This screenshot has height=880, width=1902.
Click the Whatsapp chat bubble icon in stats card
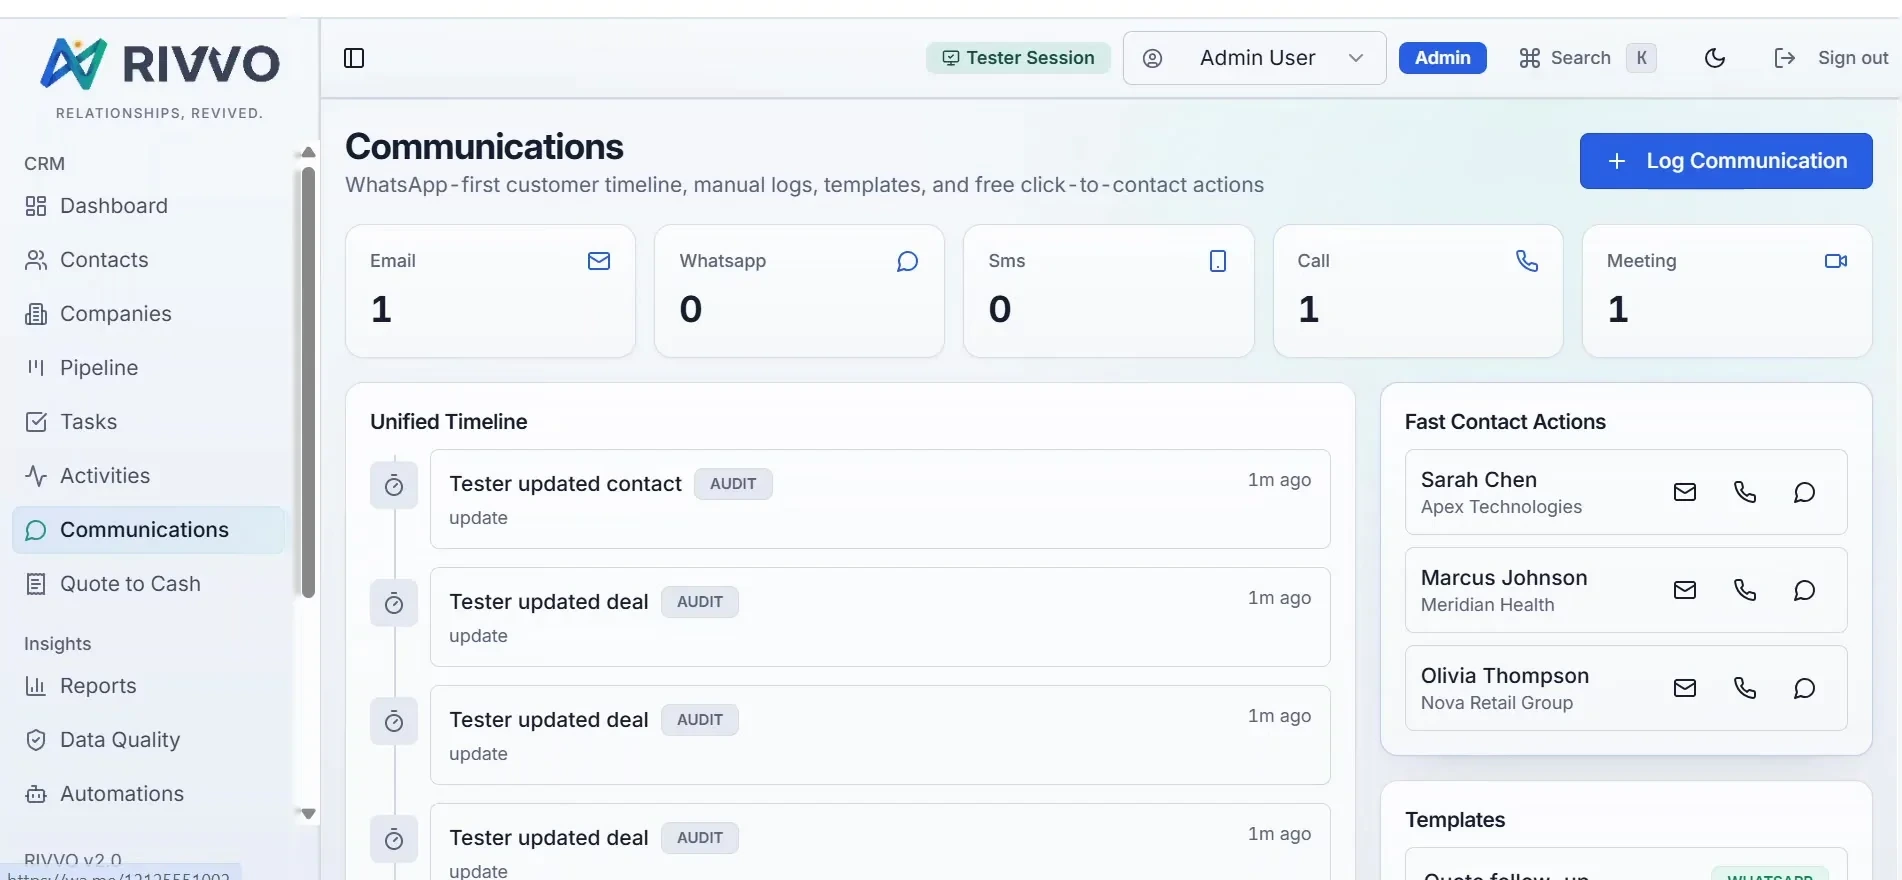point(907,261)
